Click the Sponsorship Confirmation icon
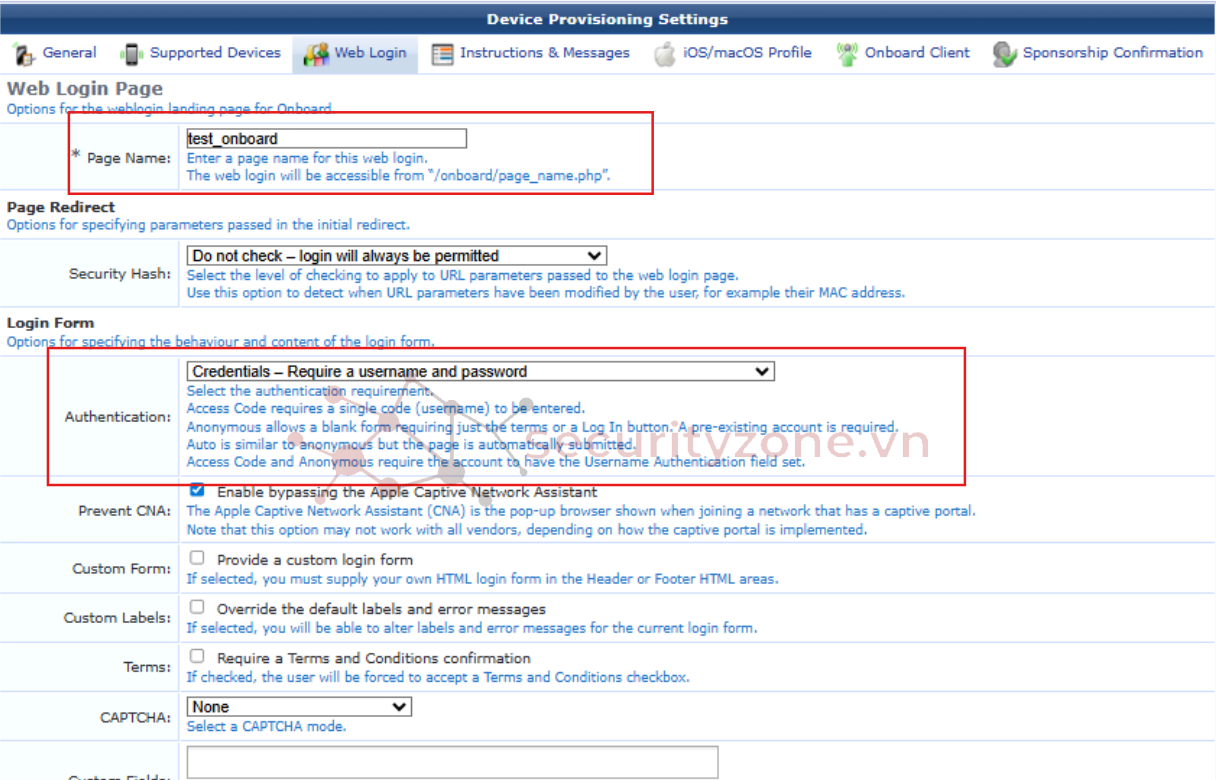 pyautogui.click(x=1004, y=54)
